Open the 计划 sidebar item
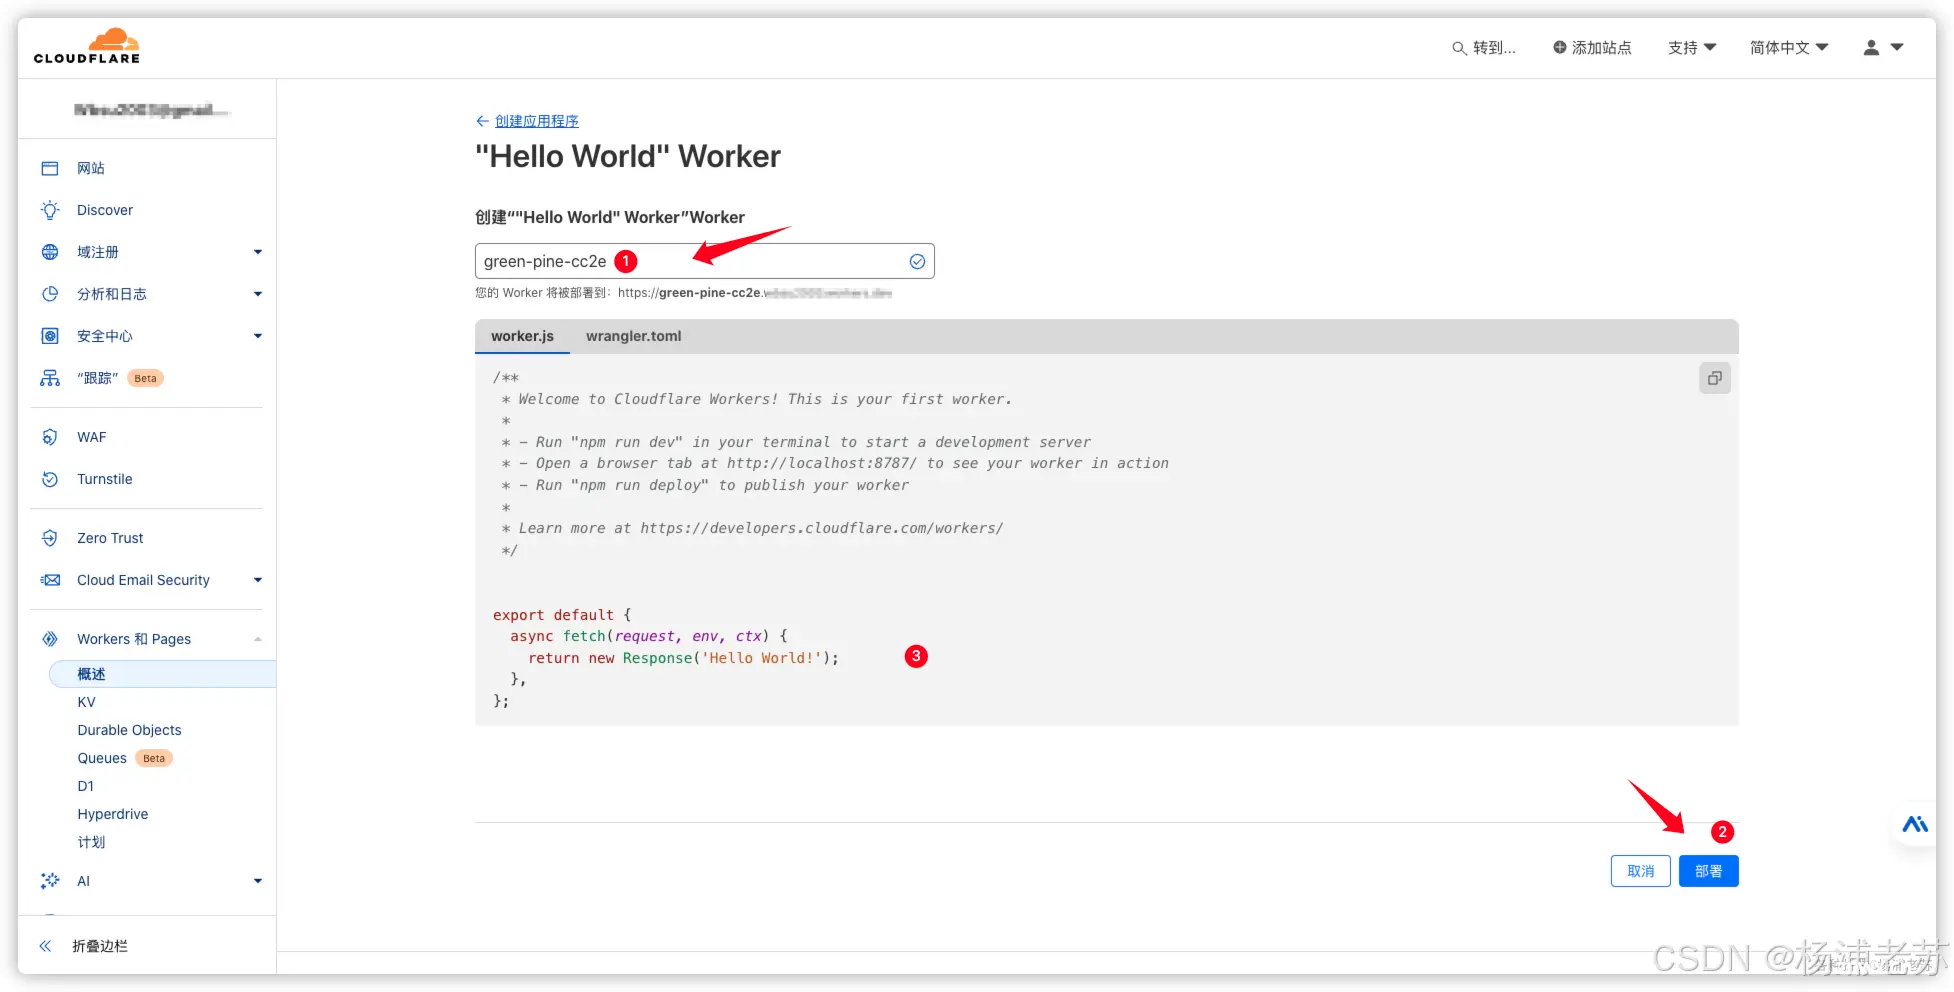 [91, 842]
